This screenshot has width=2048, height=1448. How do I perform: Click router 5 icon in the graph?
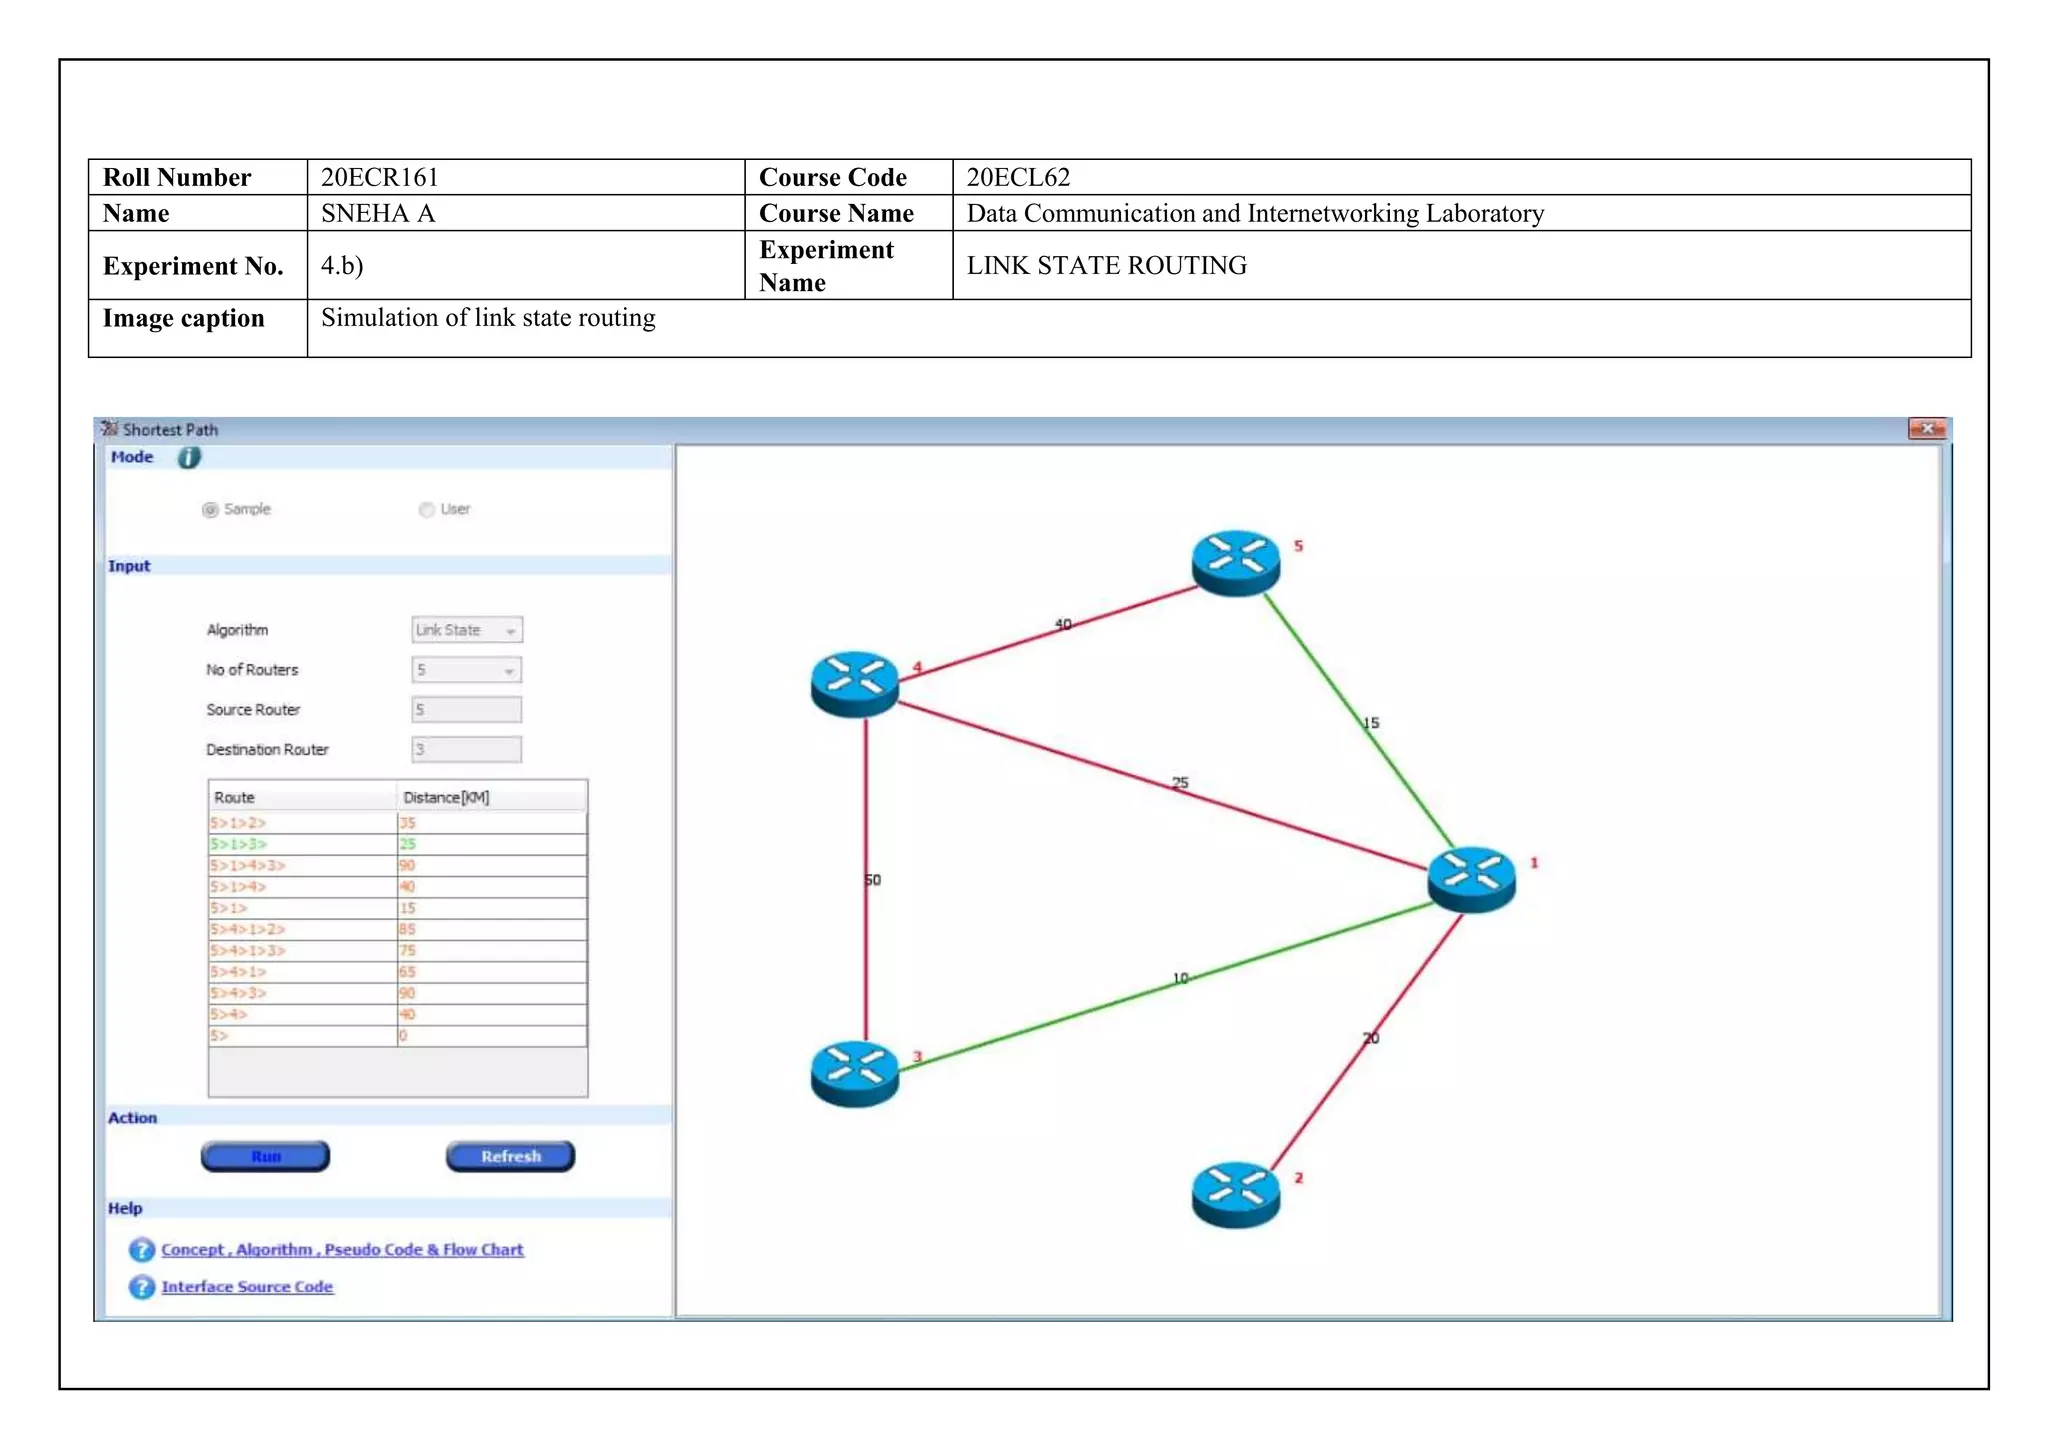(x=1236, y=562)
